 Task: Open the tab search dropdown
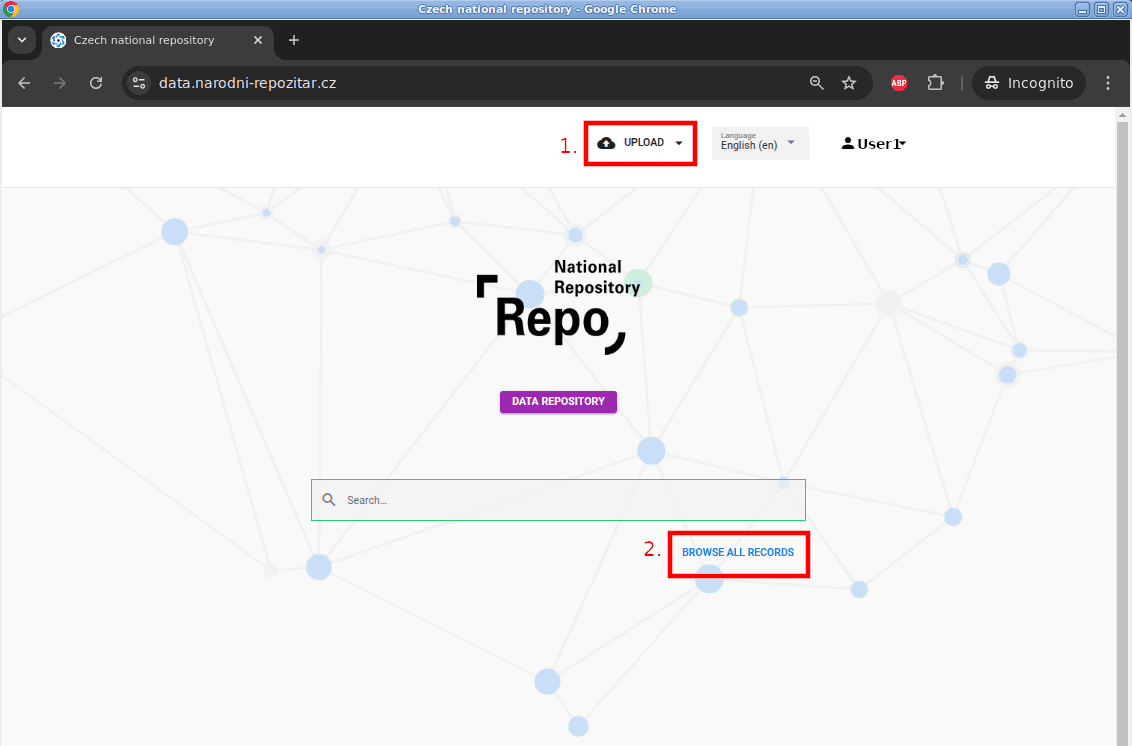coord(22,40)
